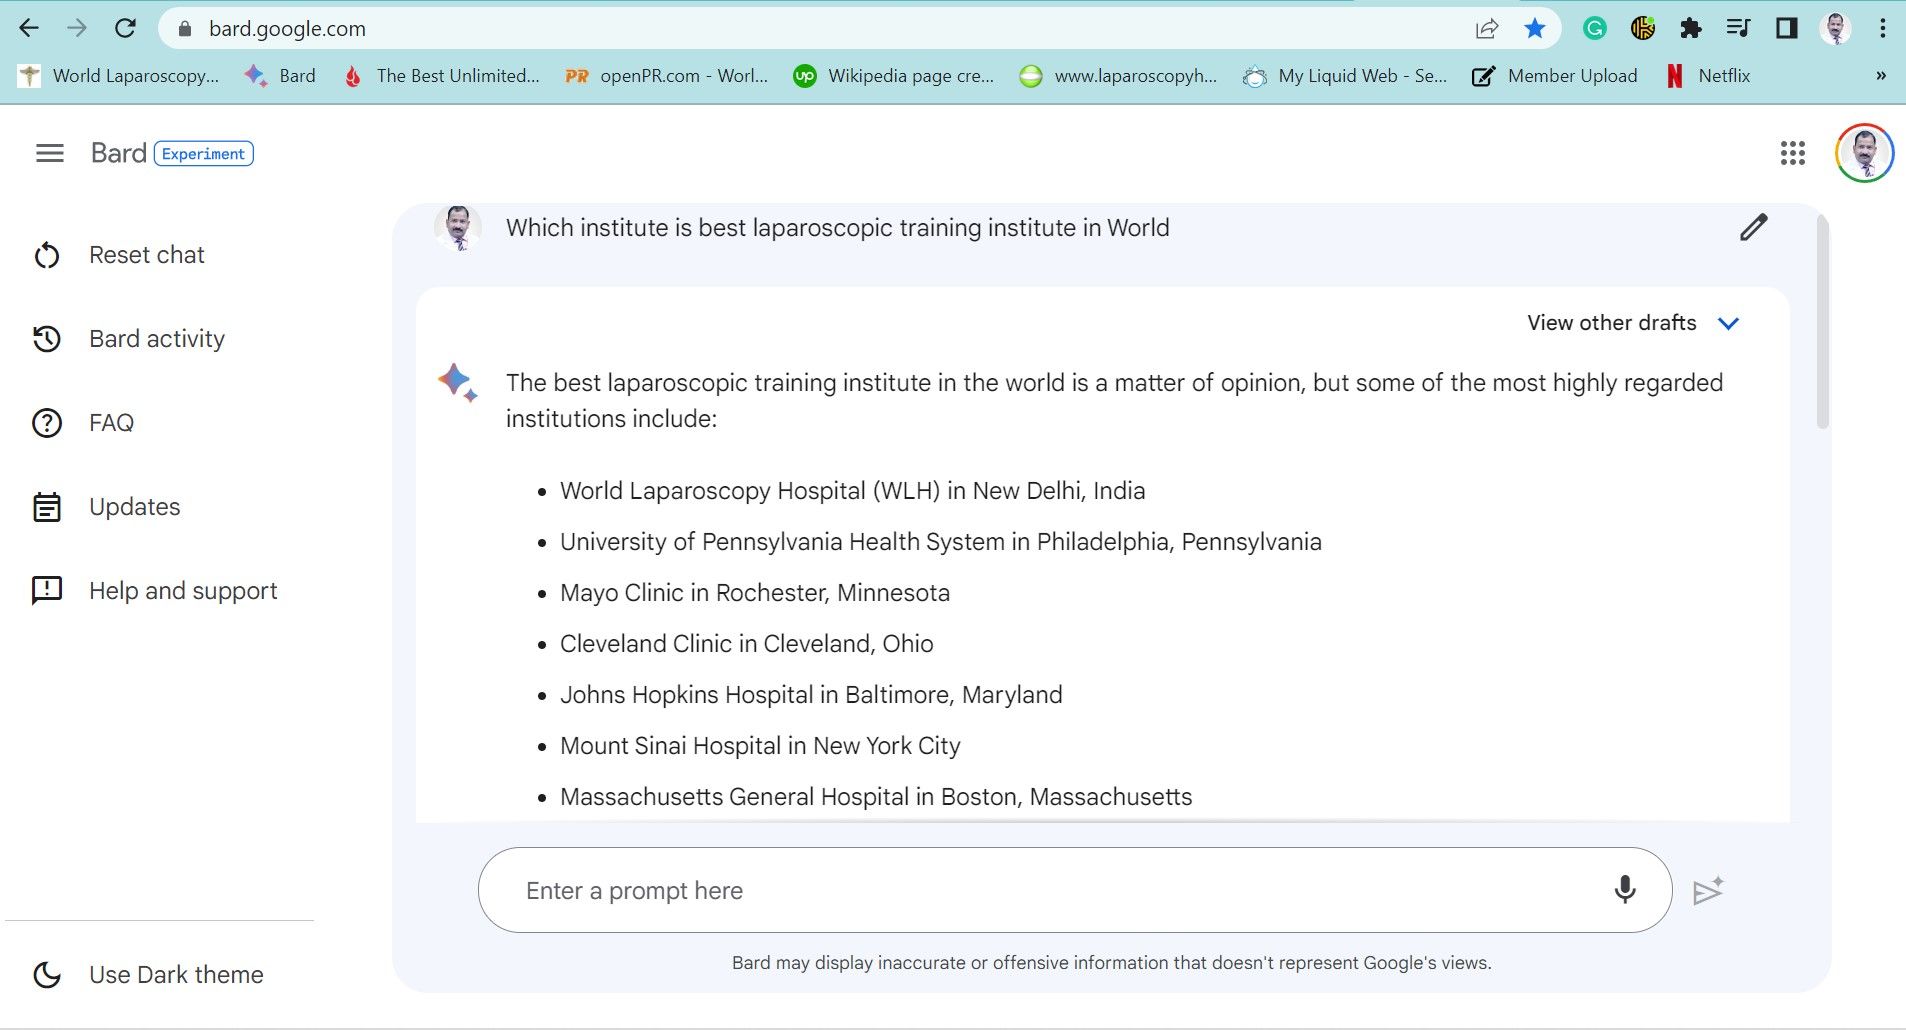Click the moon dark theme icon
Image resolution: width=1906 pixels, height=1030 pixels.
click(47, 975)
